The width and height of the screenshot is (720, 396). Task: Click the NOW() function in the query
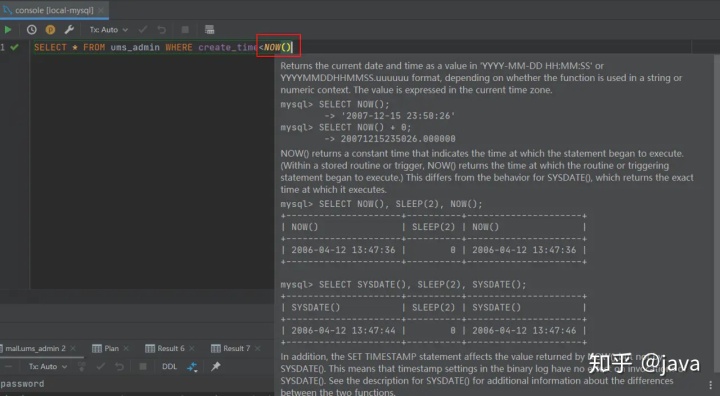pyautogui.click(x=277, y=47)
